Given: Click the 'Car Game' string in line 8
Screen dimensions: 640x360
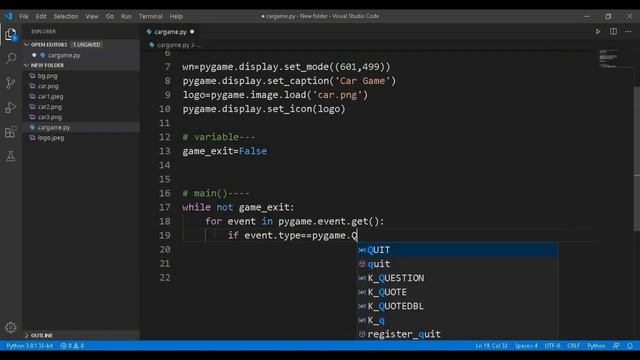Looking at the screenshot, I should pyautogui.click(x=362, y=81).
